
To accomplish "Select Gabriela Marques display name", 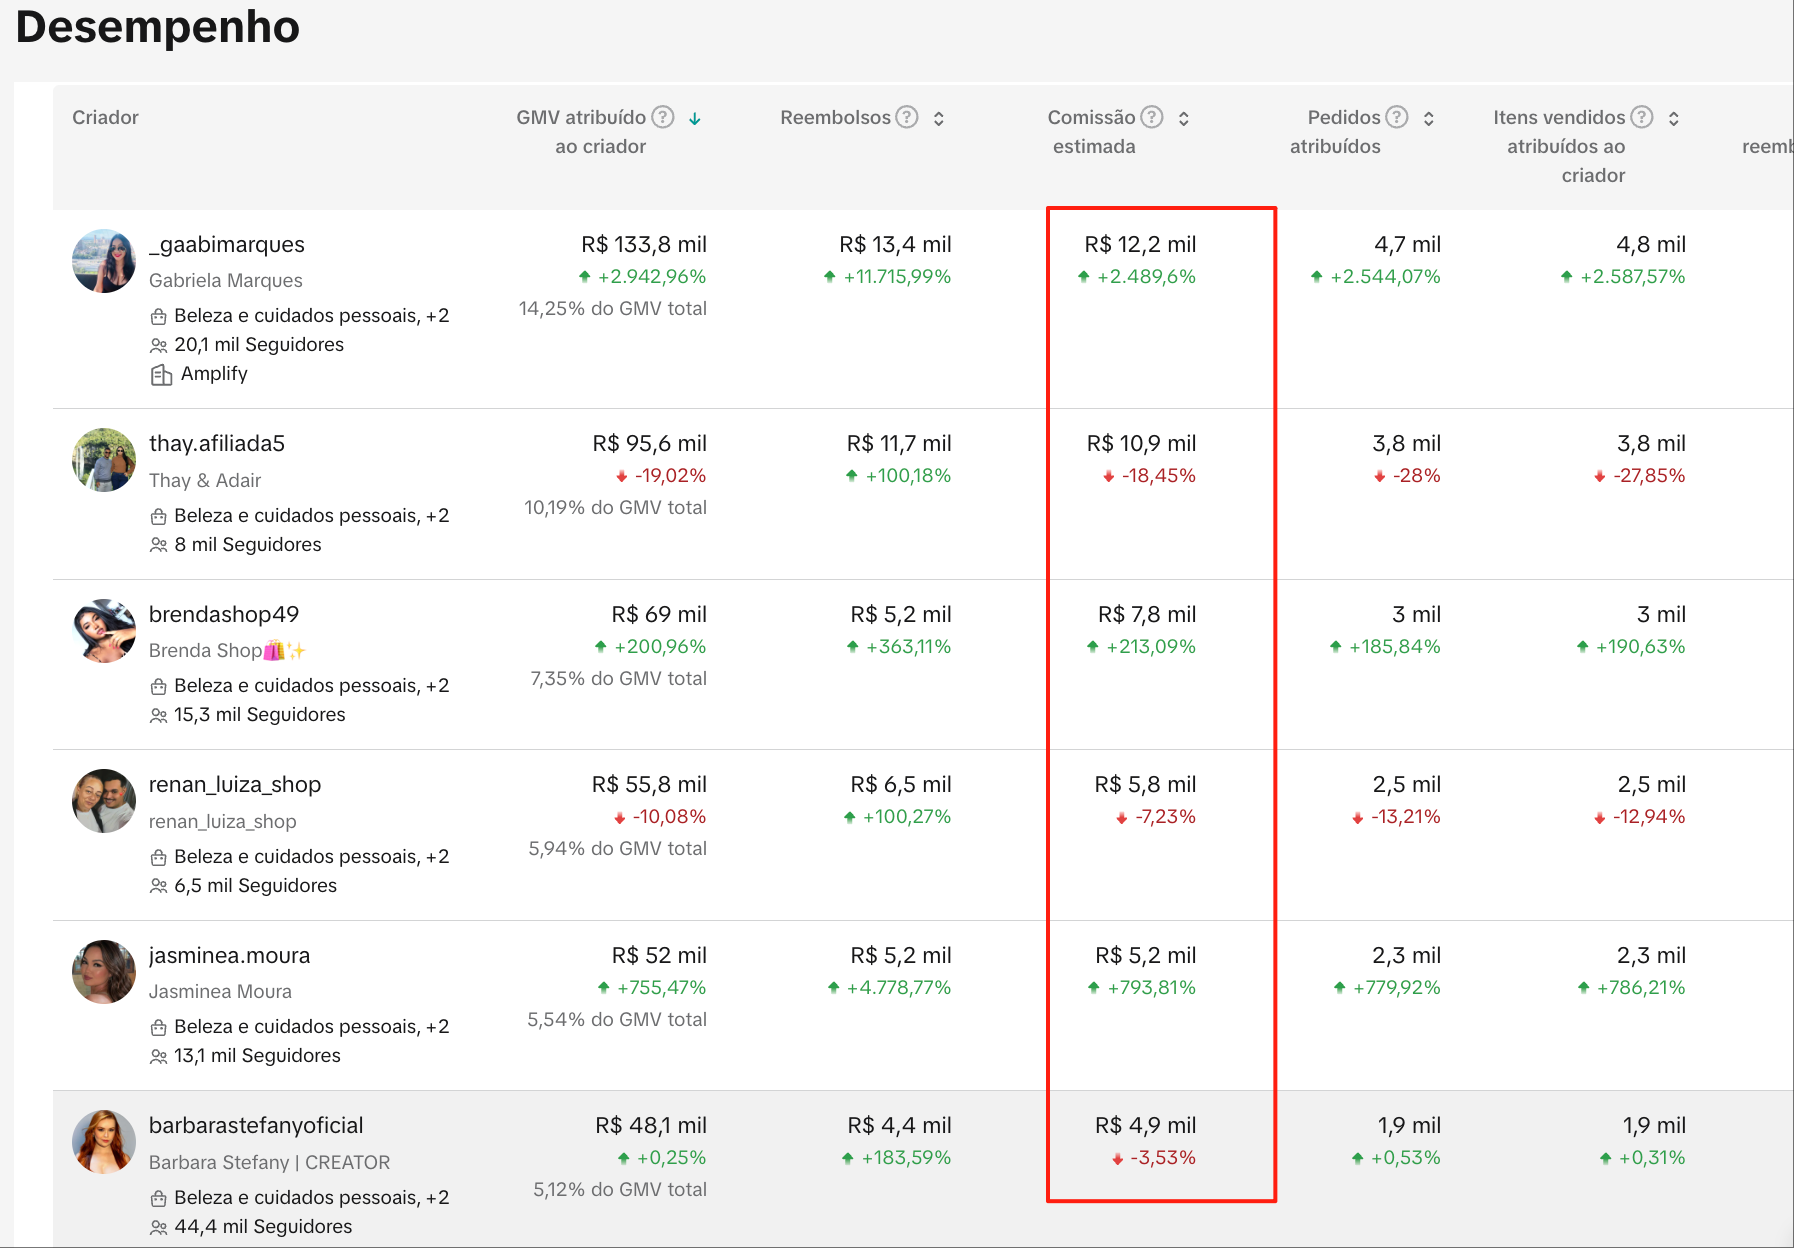I will point(226,281).
